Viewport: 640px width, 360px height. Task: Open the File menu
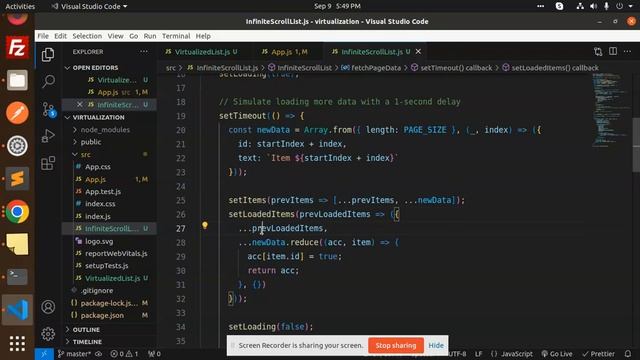[43, 36]
